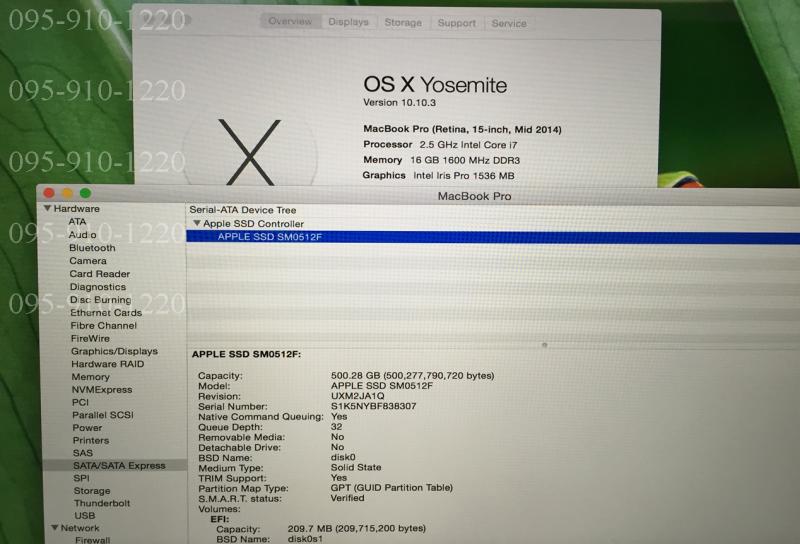Select NVMExpress in sidebar
The height and width of the screenshot is (544, 800).
coord(102,389)
